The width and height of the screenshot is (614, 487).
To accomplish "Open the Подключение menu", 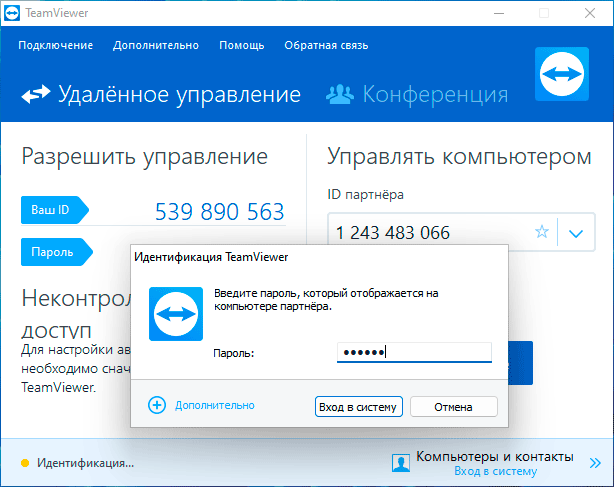I will pos(56,45).
